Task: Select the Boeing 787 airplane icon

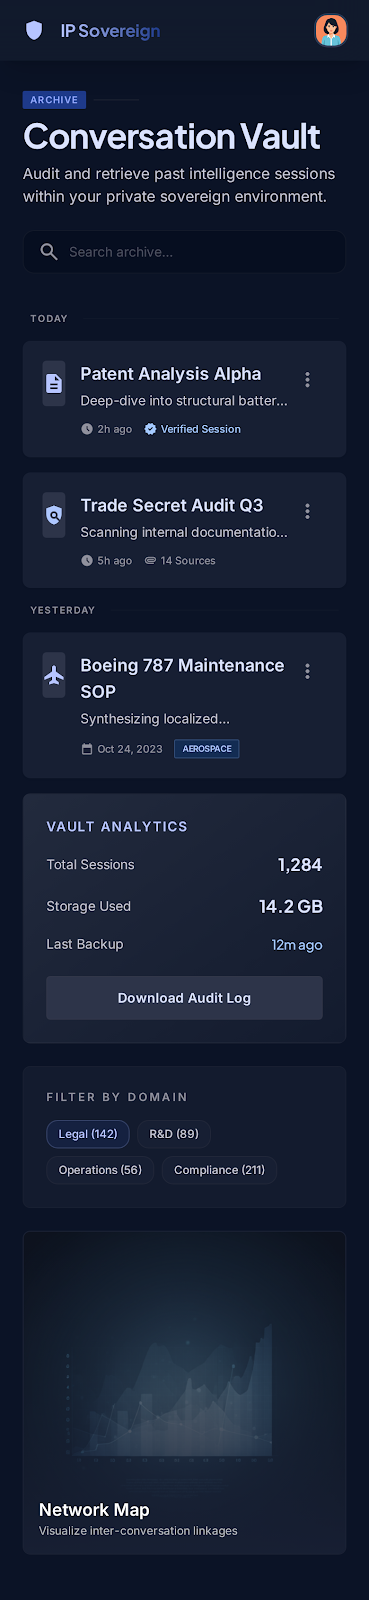Action: (x=54, y=675)
